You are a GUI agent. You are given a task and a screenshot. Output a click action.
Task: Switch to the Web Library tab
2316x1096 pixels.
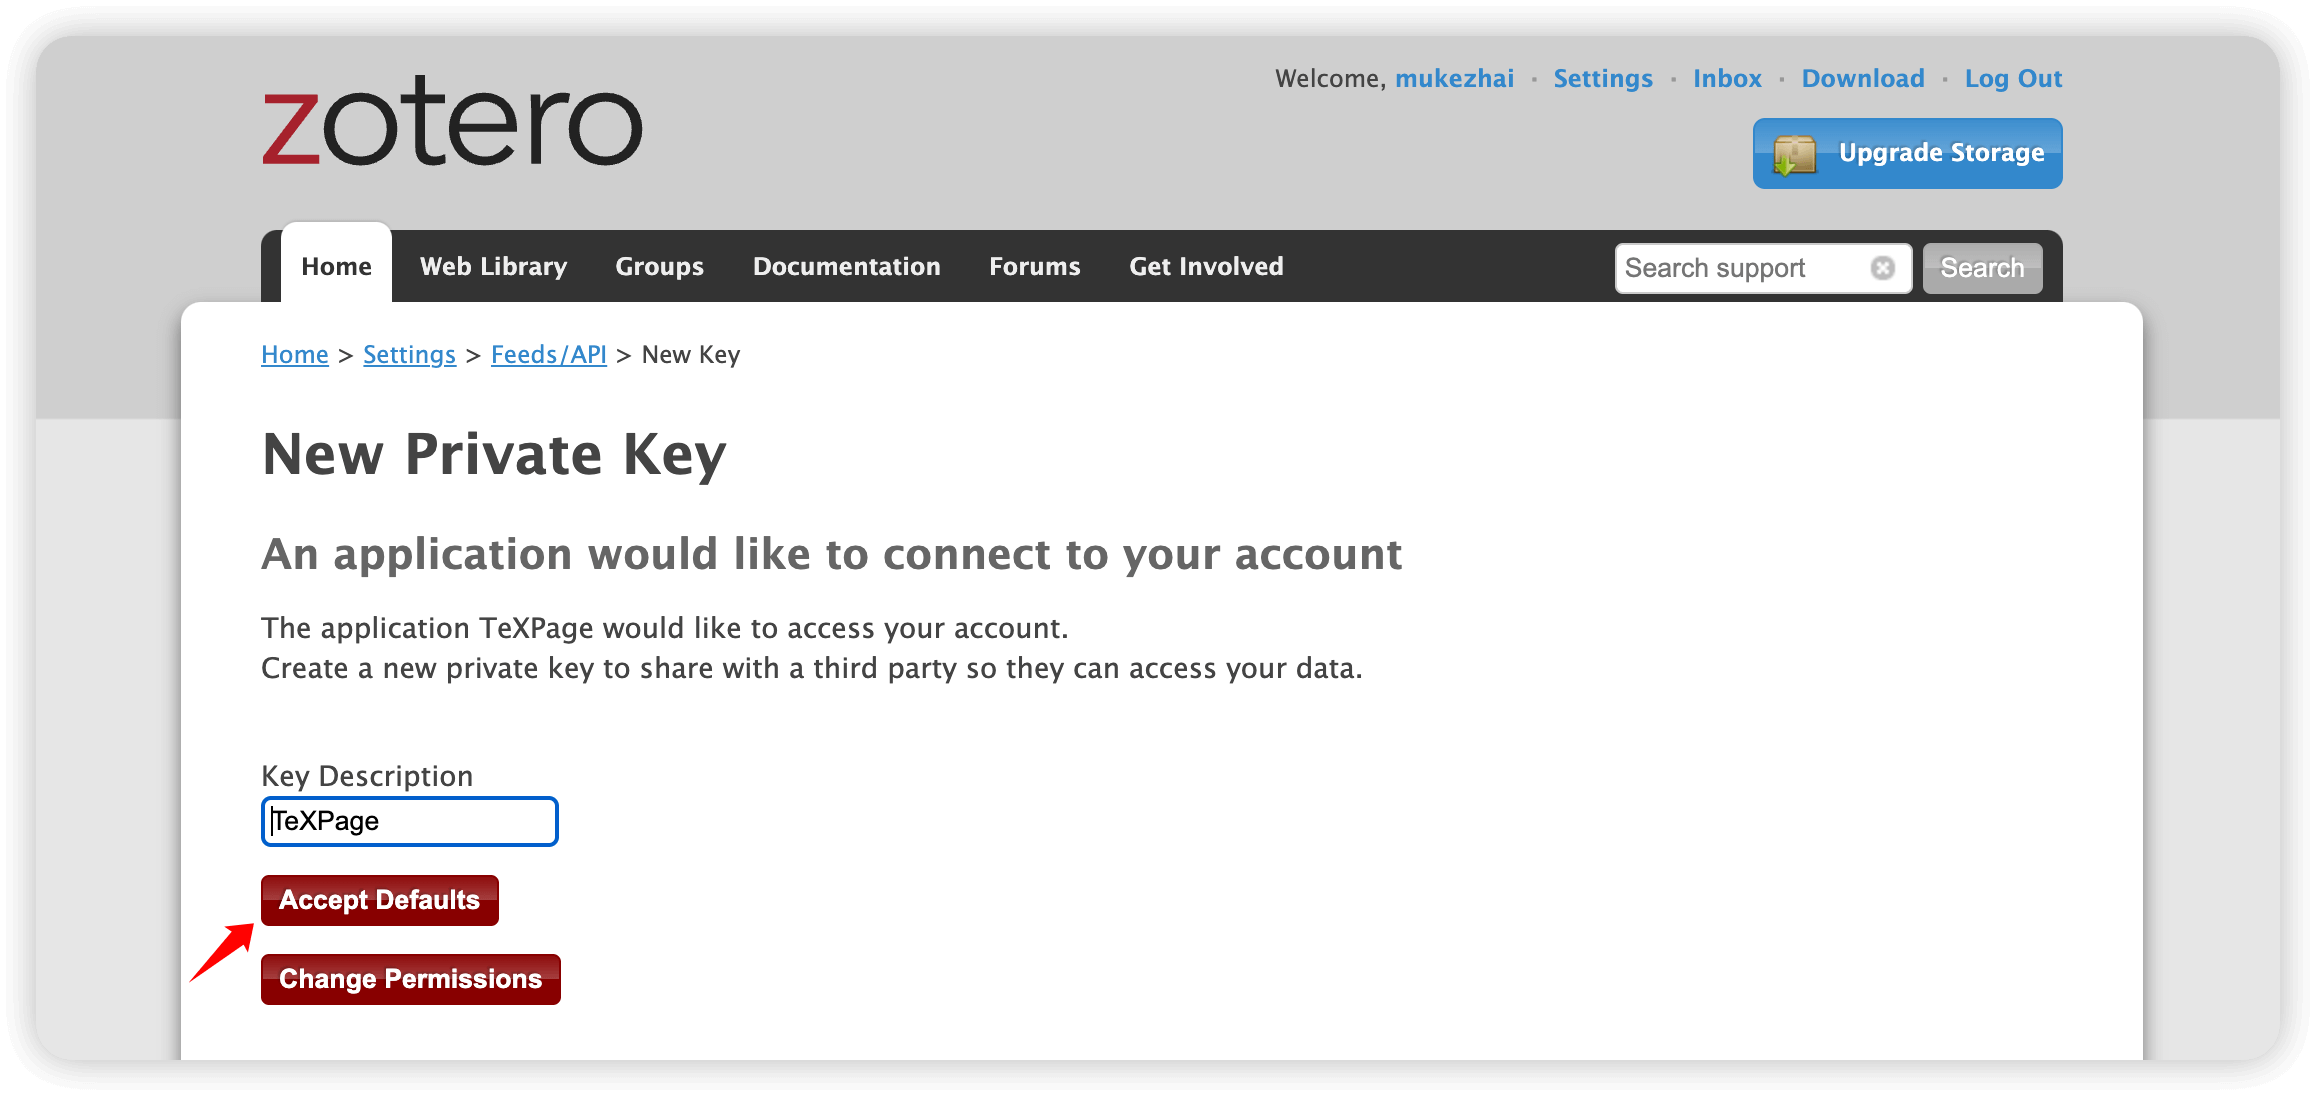point(493,266)
